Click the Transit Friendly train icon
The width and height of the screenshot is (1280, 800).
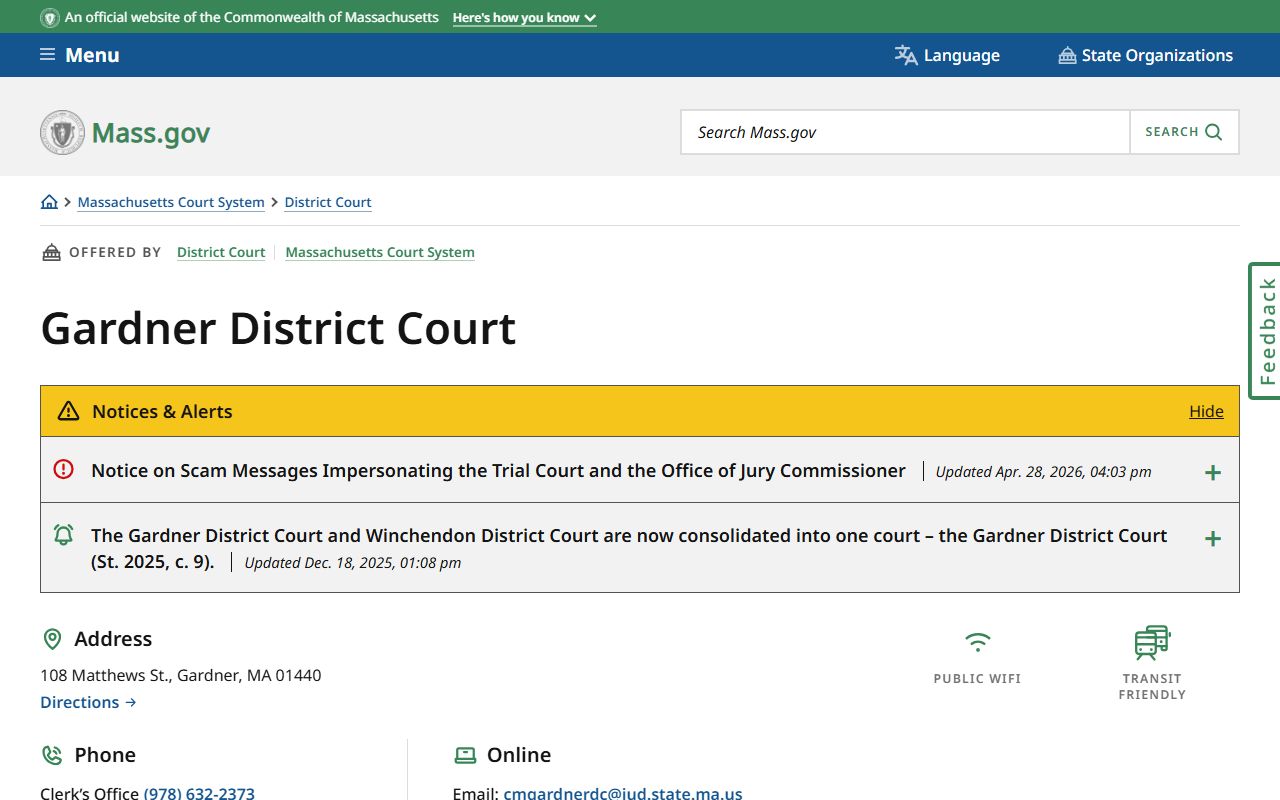pyautogui.click(x=1152, y=642)
